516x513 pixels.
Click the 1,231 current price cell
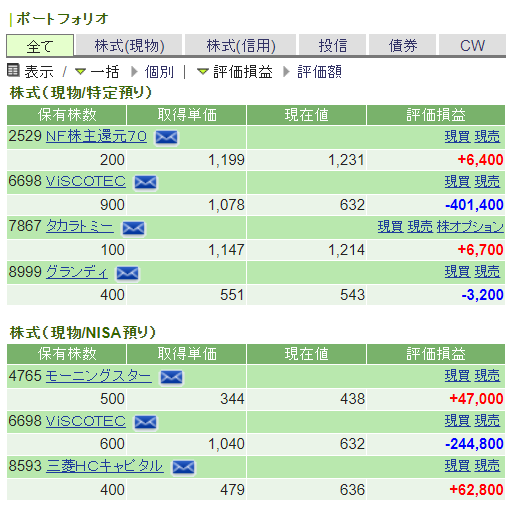coord(306,160)
